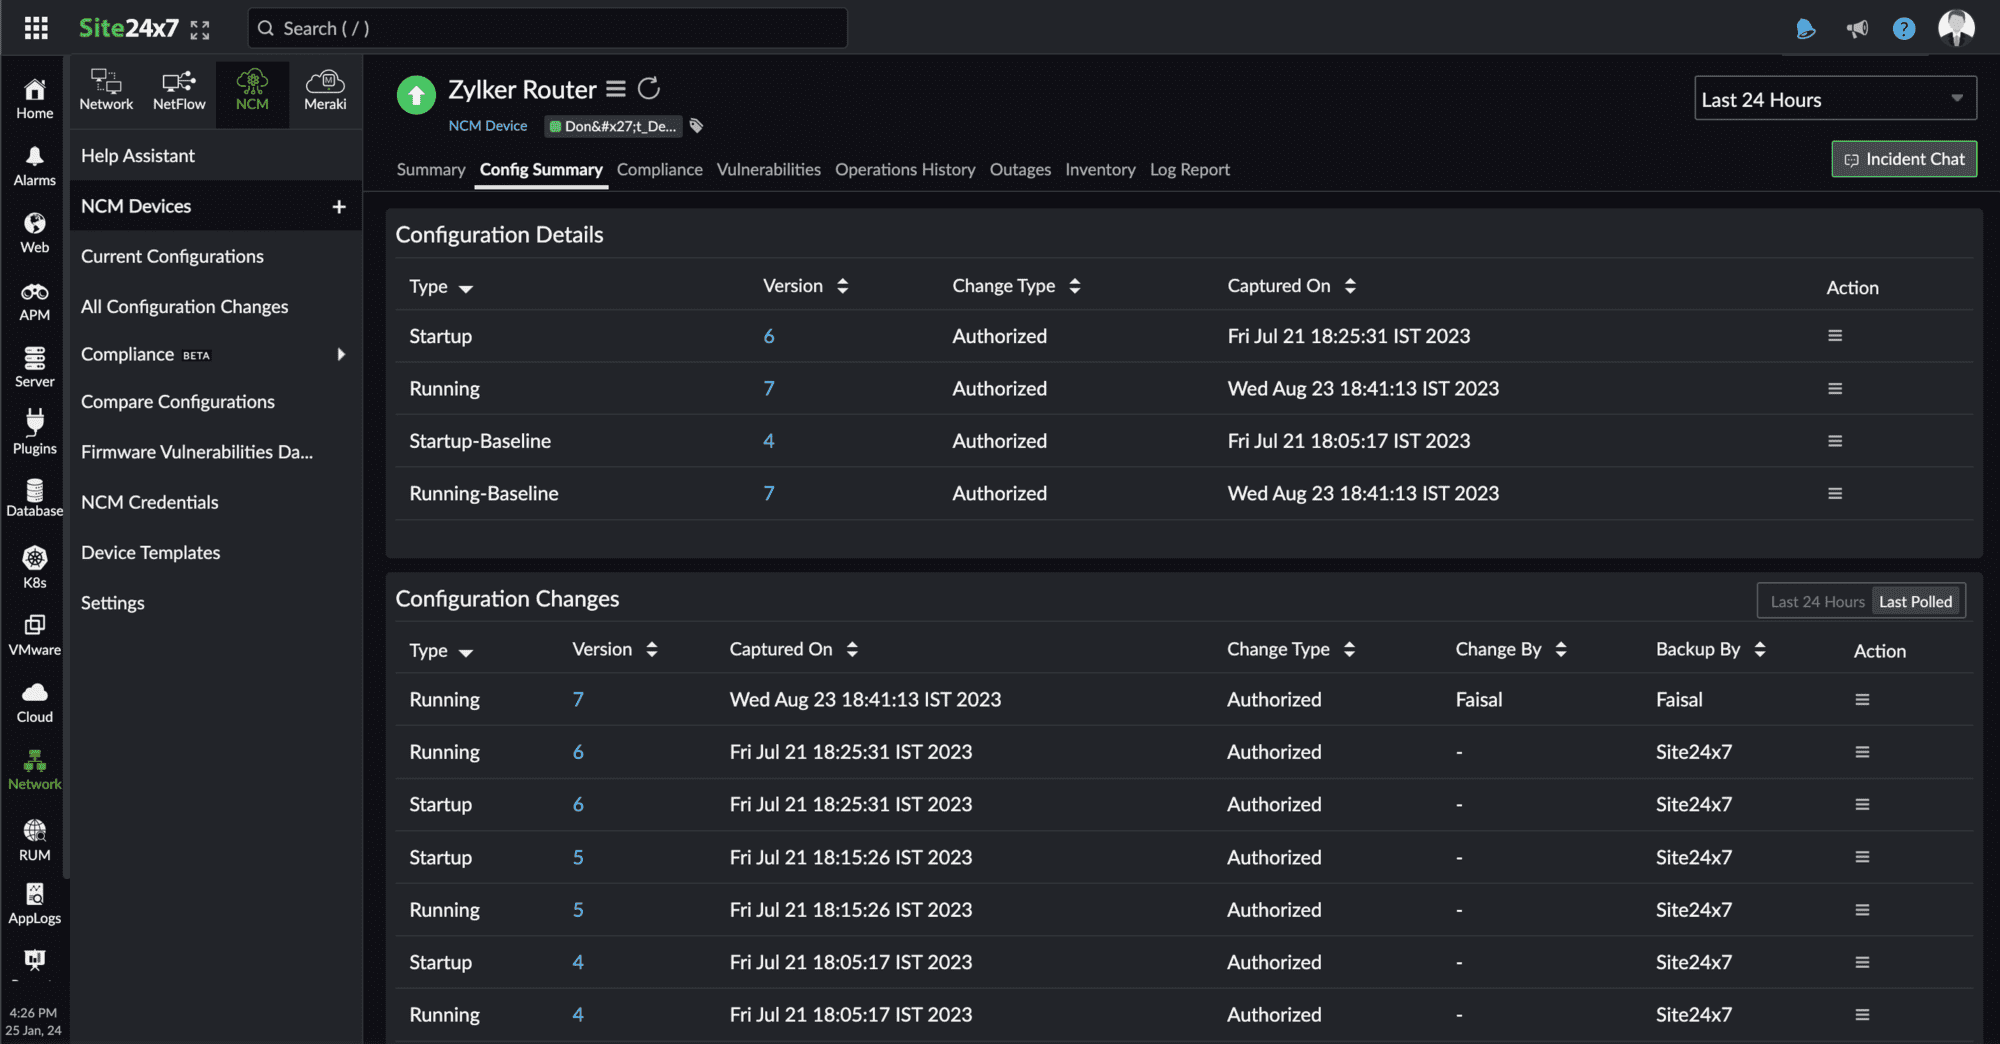Open the Alarms bell in sidebar
This screenshot has width=2000, height=1044.
34,165
